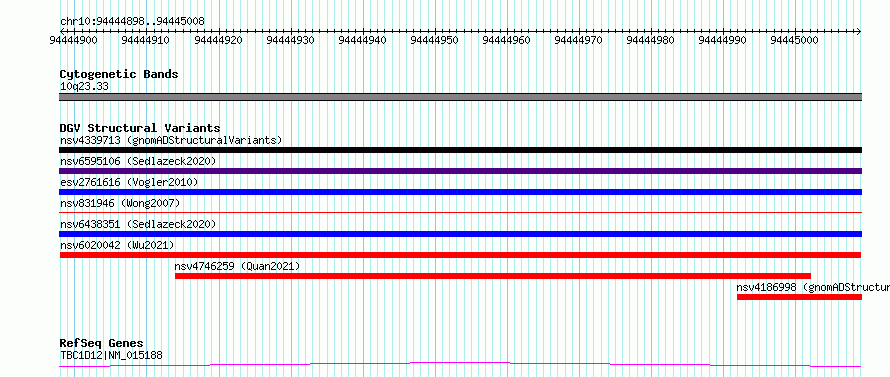Viewport: 890px width, 377px height.
Task: Click ruler position 94444920
Action: click(x=218, y=40)
